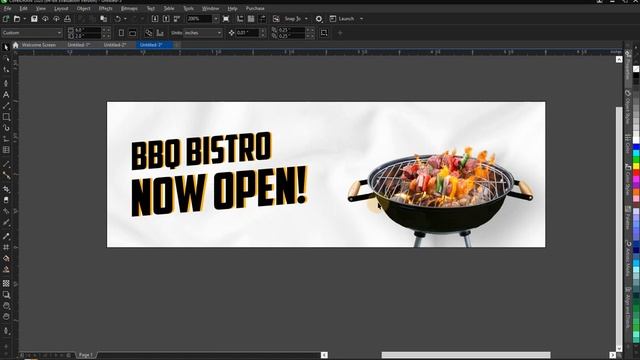Open the Object Styles docker tab
The width and height of the screenshot is (640, 360).
point(628,108)
